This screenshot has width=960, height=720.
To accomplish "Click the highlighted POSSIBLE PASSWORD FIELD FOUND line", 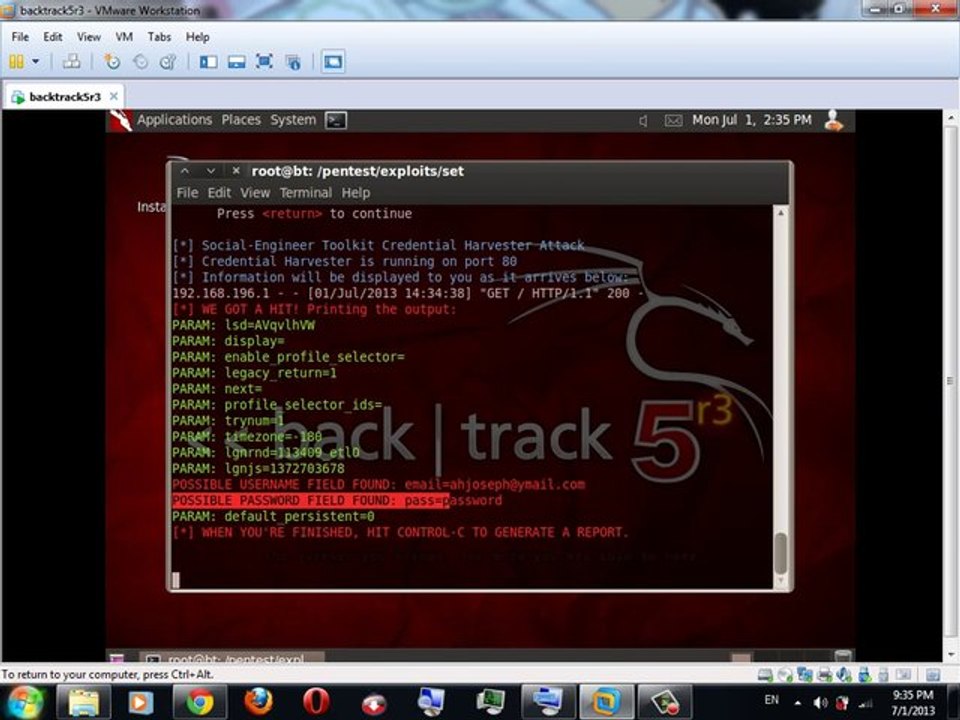I will [x=337, y=501].
